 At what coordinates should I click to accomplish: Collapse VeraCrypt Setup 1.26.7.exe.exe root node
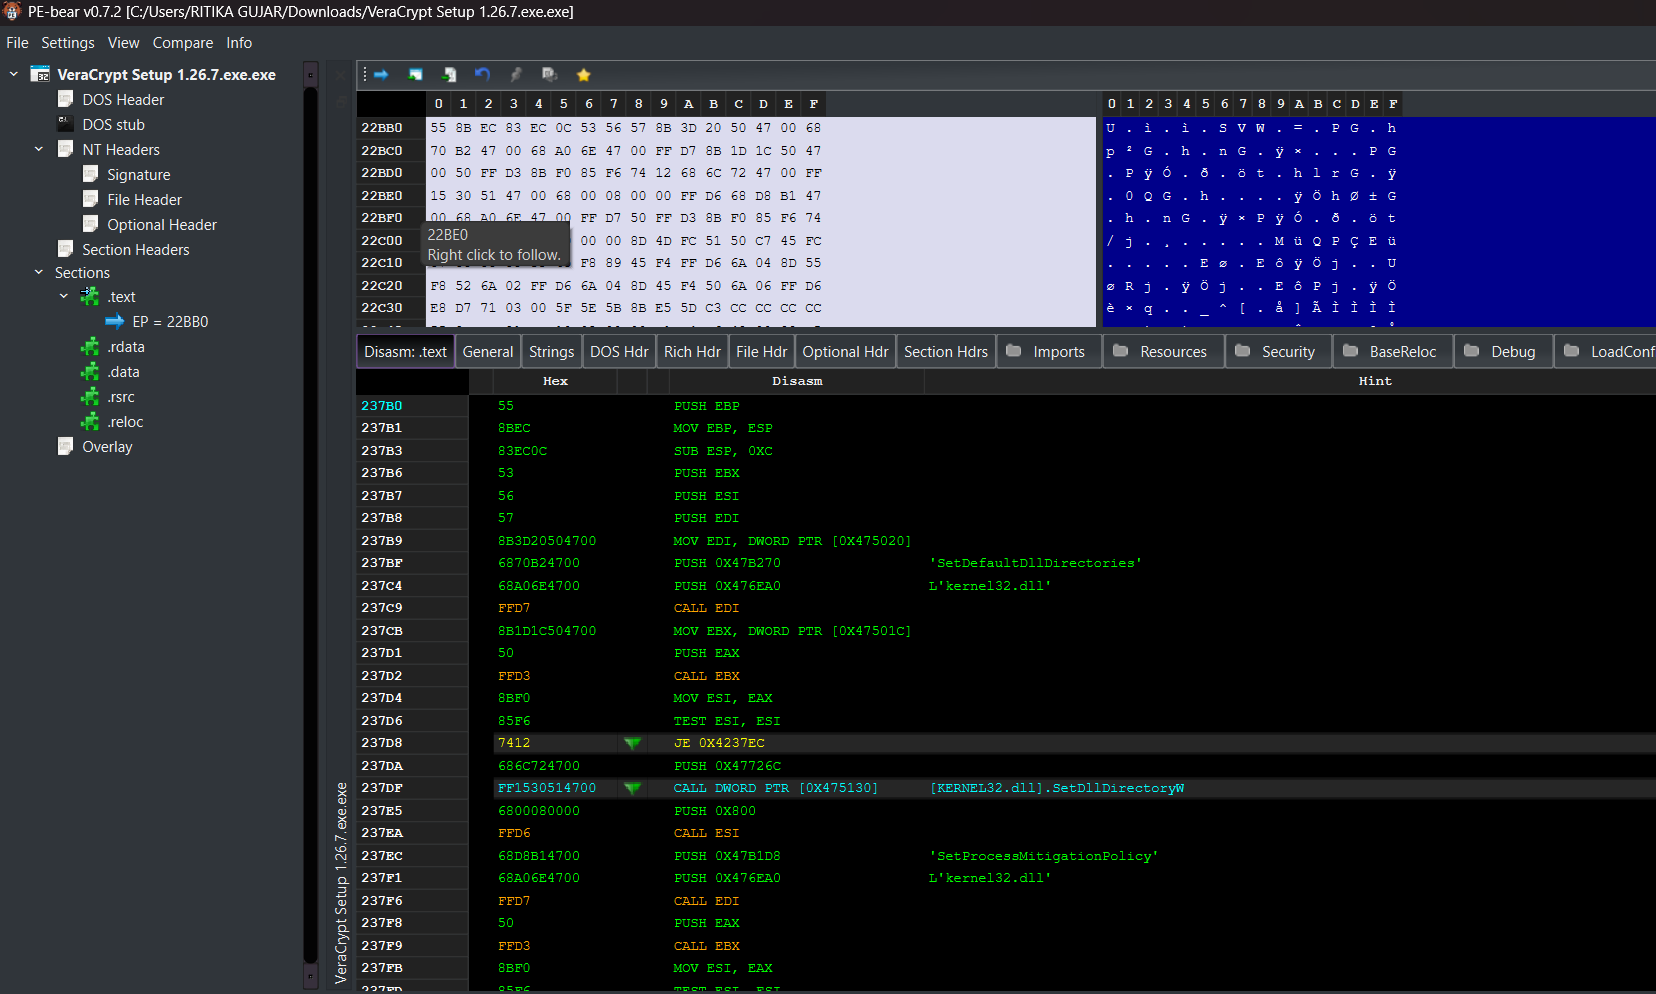coord(14,74)
